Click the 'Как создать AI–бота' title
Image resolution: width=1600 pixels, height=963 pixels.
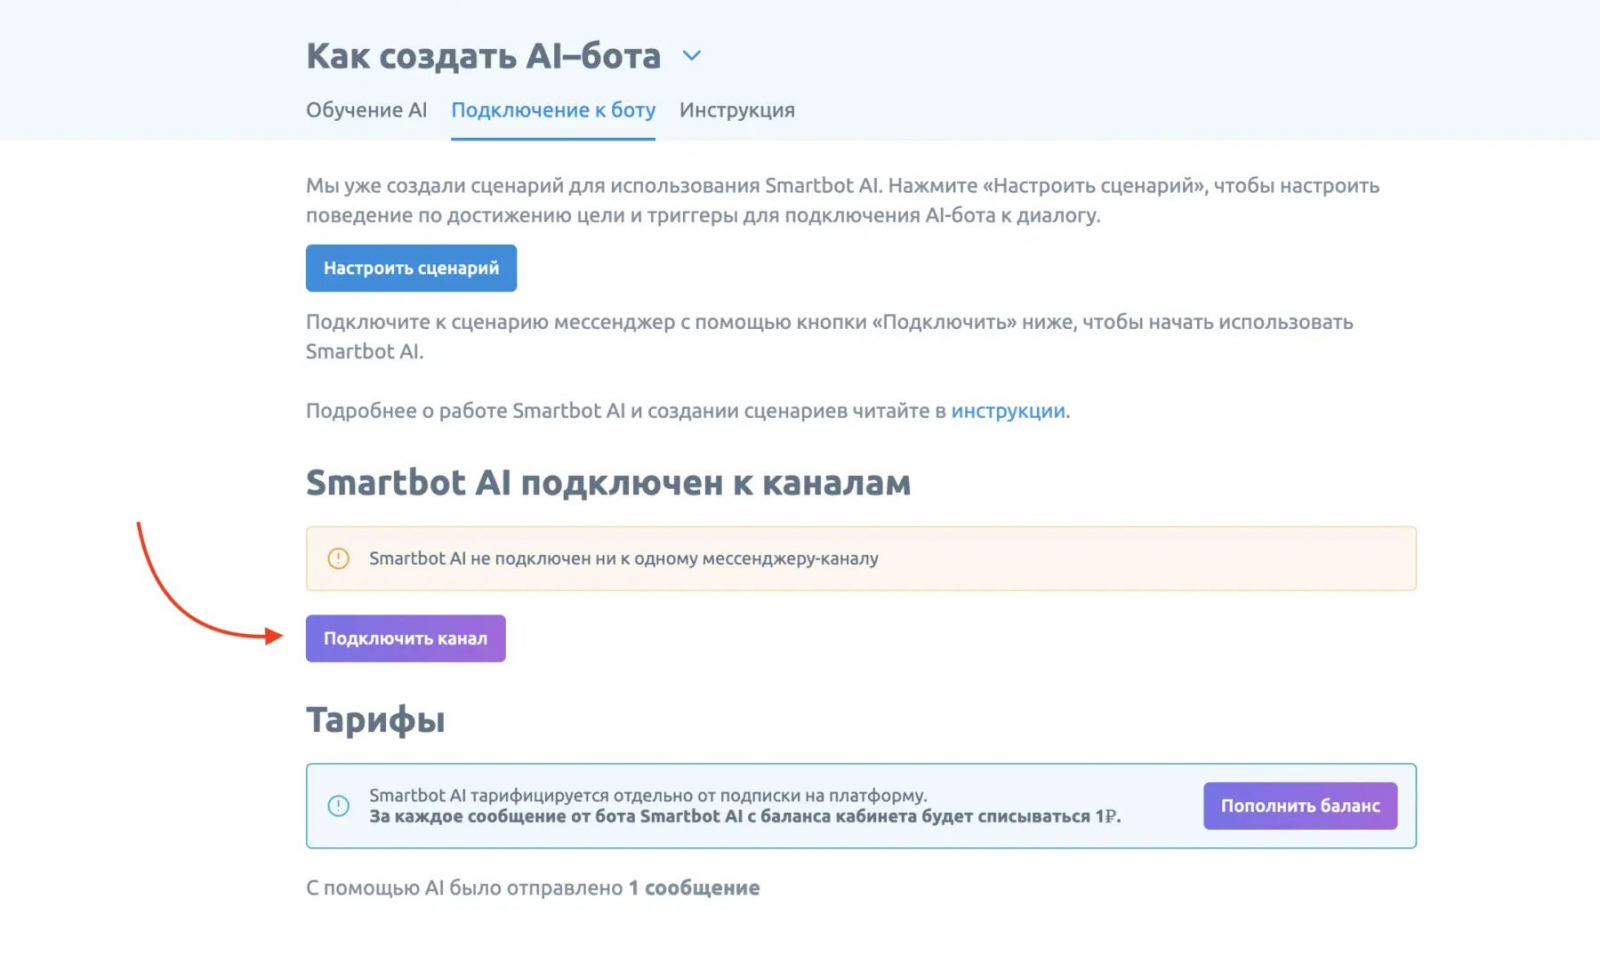(x=483, y=56)
